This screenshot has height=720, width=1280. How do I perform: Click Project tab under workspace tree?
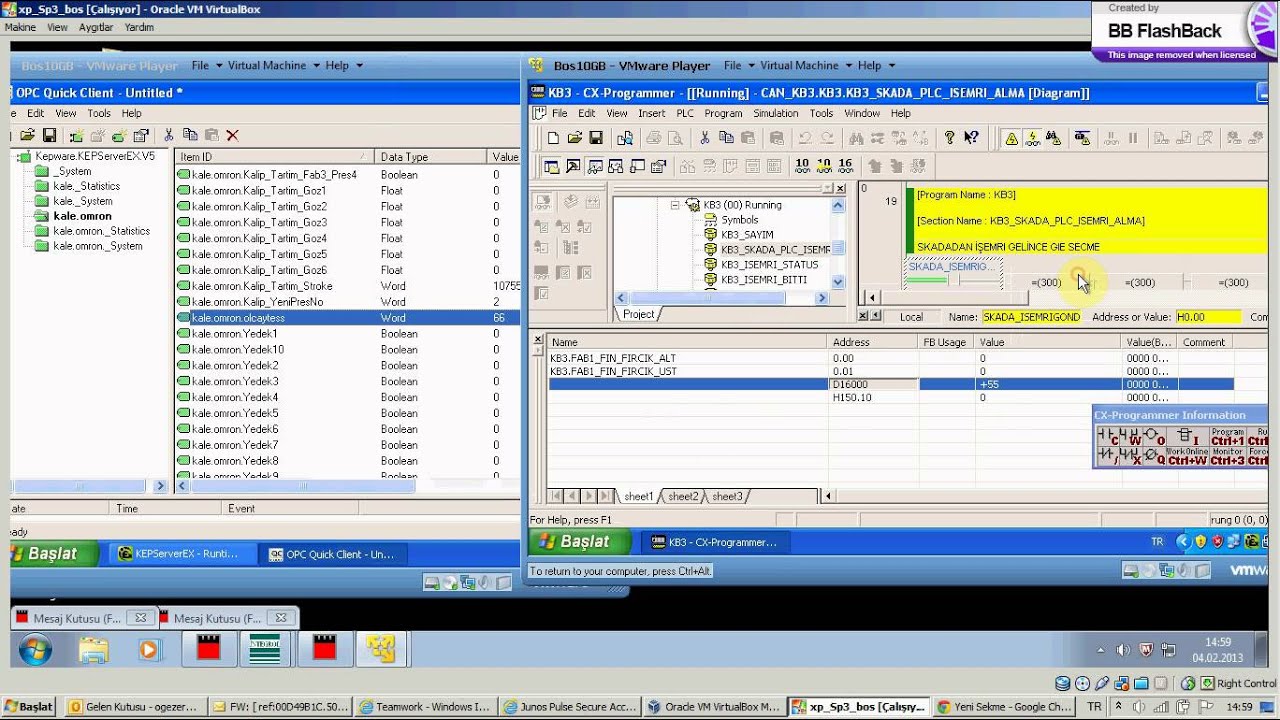[x=639, y=314]
